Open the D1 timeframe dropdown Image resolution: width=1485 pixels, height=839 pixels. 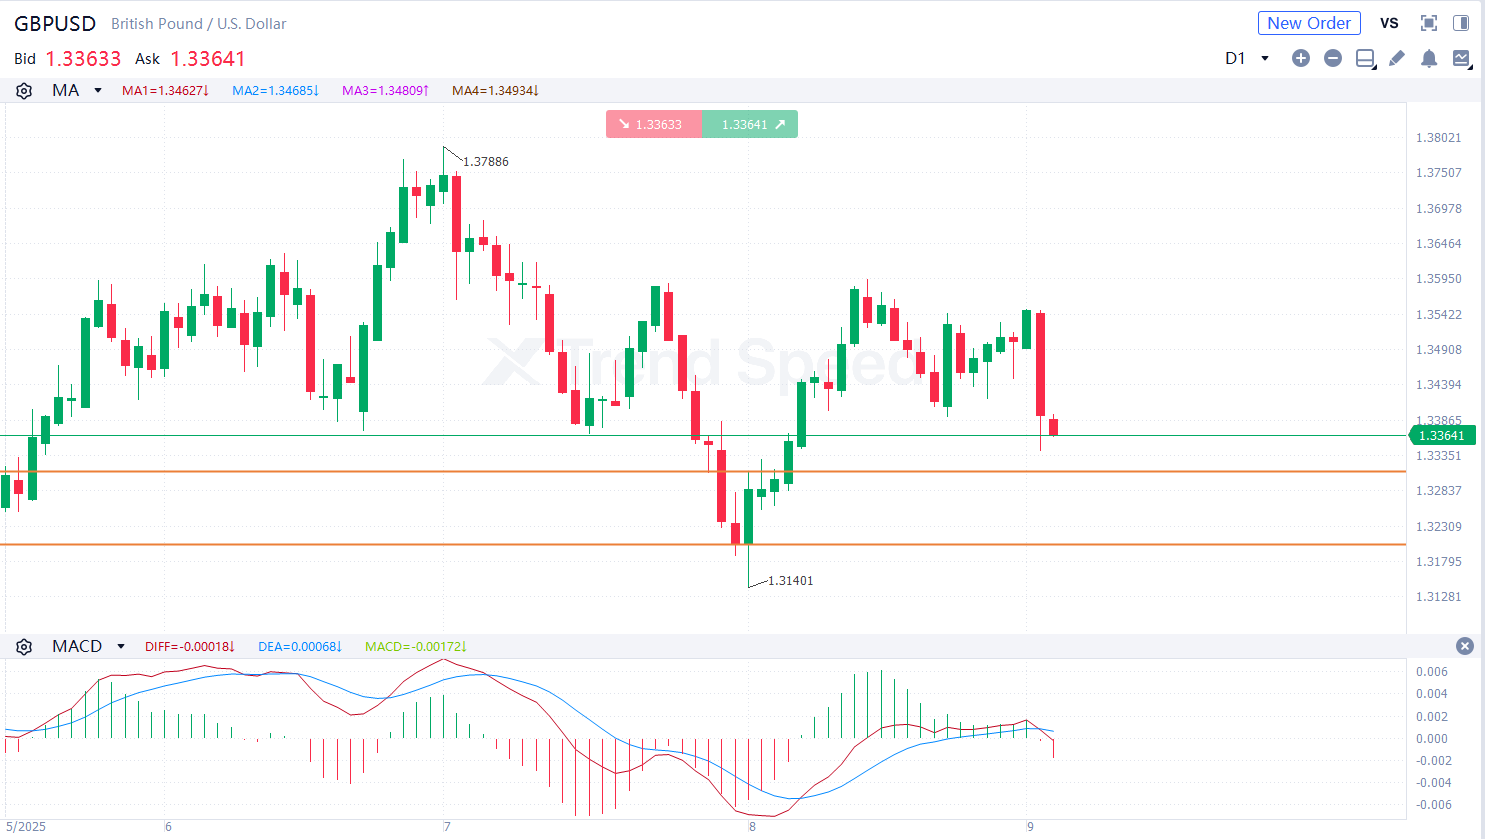[1247, 58]
